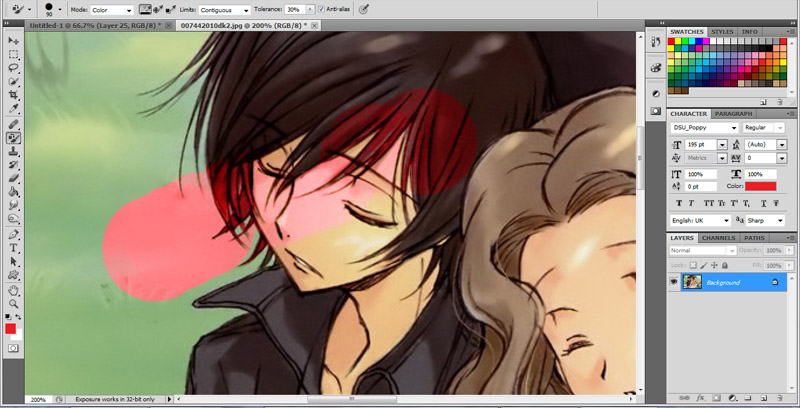The width and height of the screenshot is (800, 408).
Task: Switch to the Info tab
Action: [x=749, y=32]
